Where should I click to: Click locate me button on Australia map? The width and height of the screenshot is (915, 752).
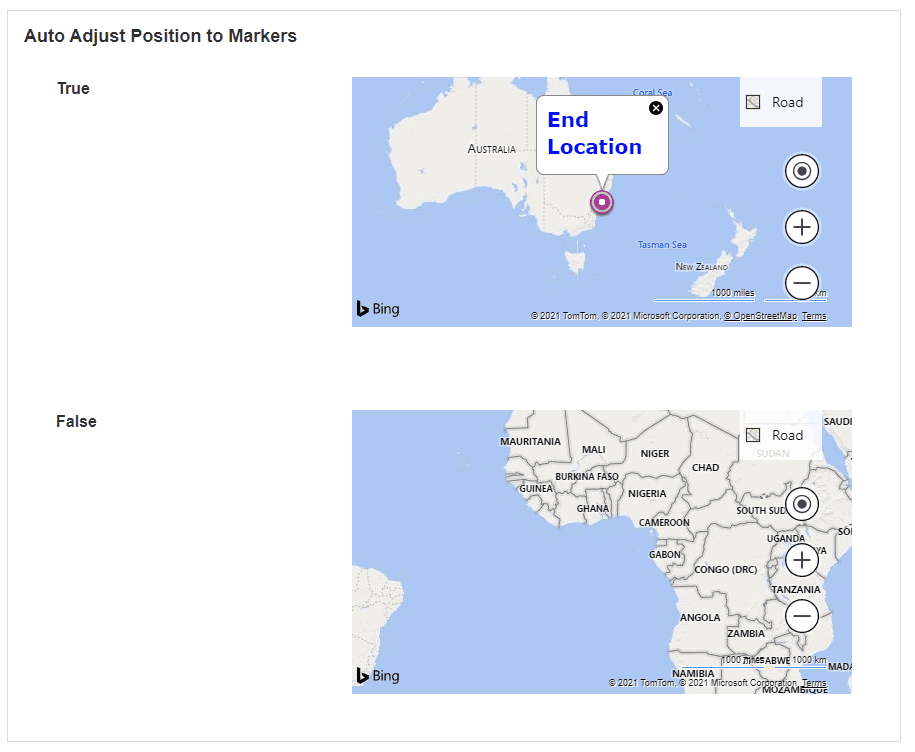coord(801,172)
